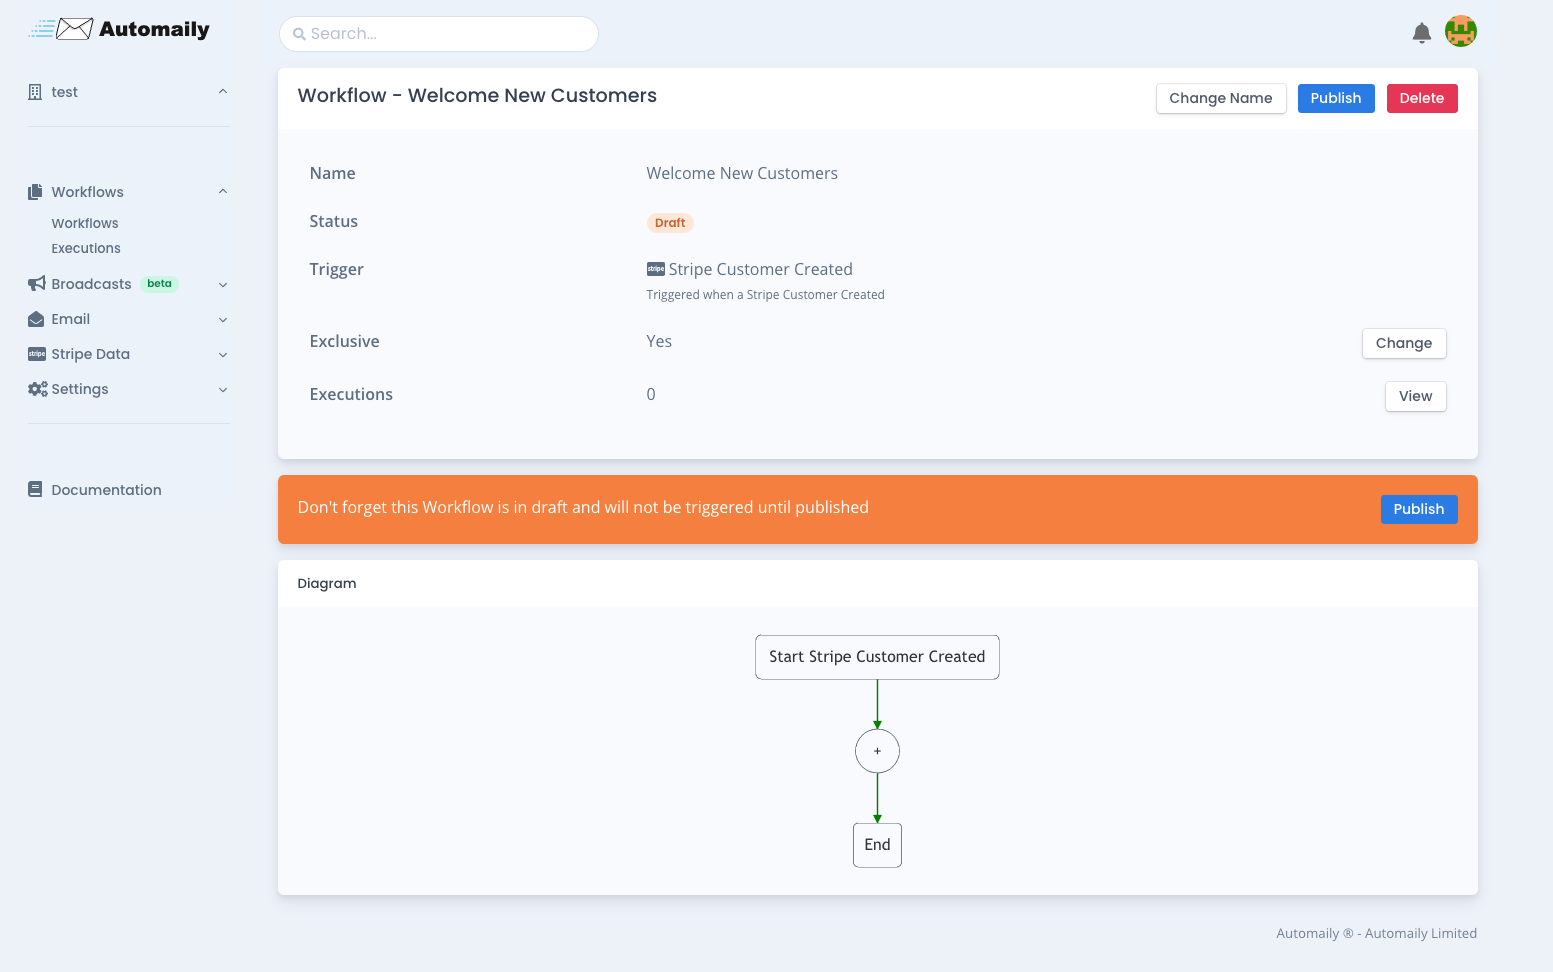Open the Documentation link
This screenshot has width=1553, height=972.
click(x=106, y=490)
